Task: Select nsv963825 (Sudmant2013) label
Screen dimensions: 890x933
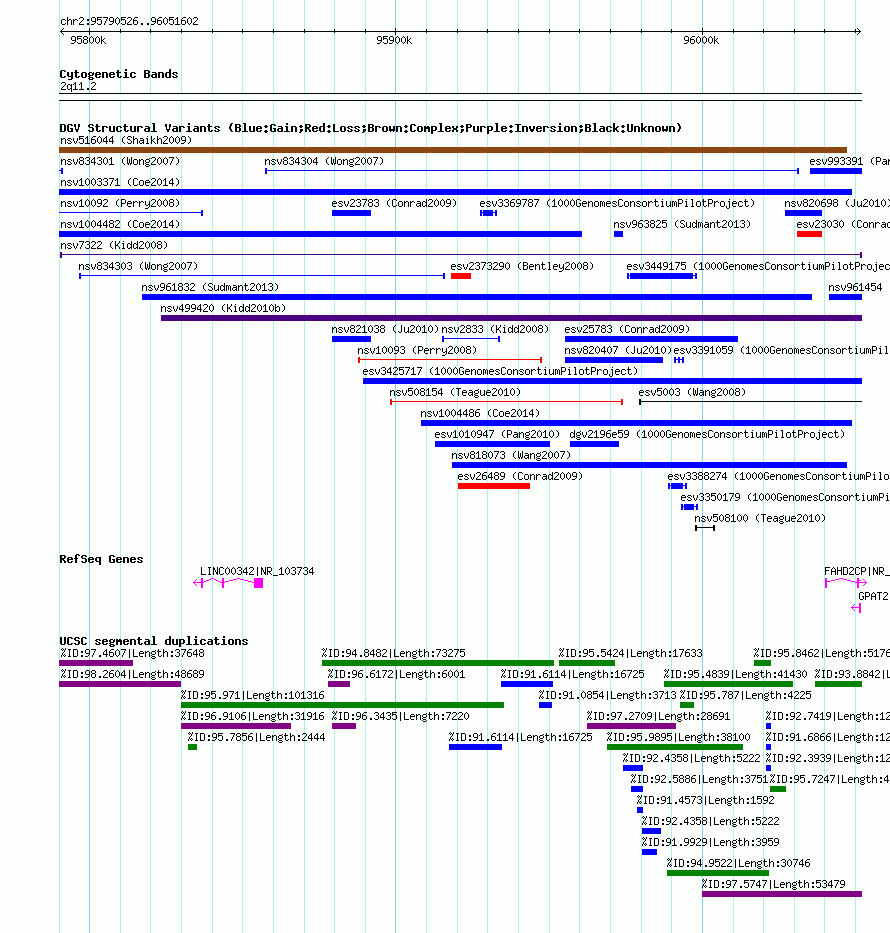Action: coord(682,224)
